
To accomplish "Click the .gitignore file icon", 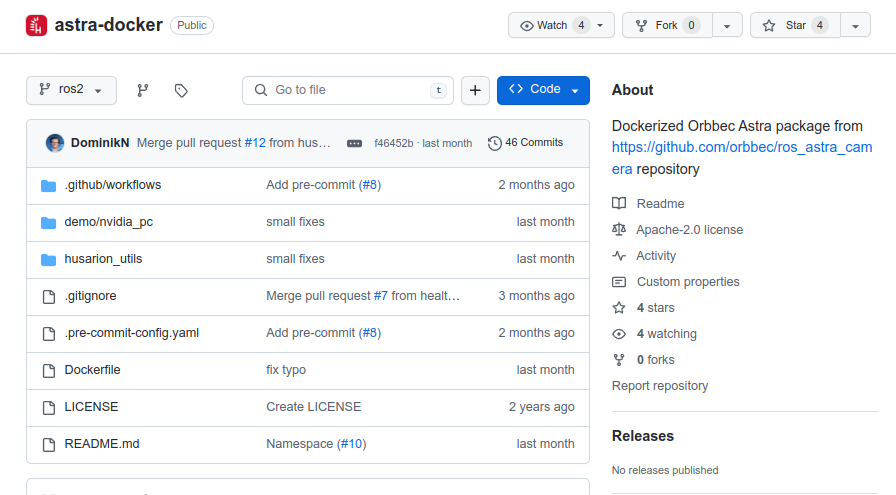I will click(49, 297).
